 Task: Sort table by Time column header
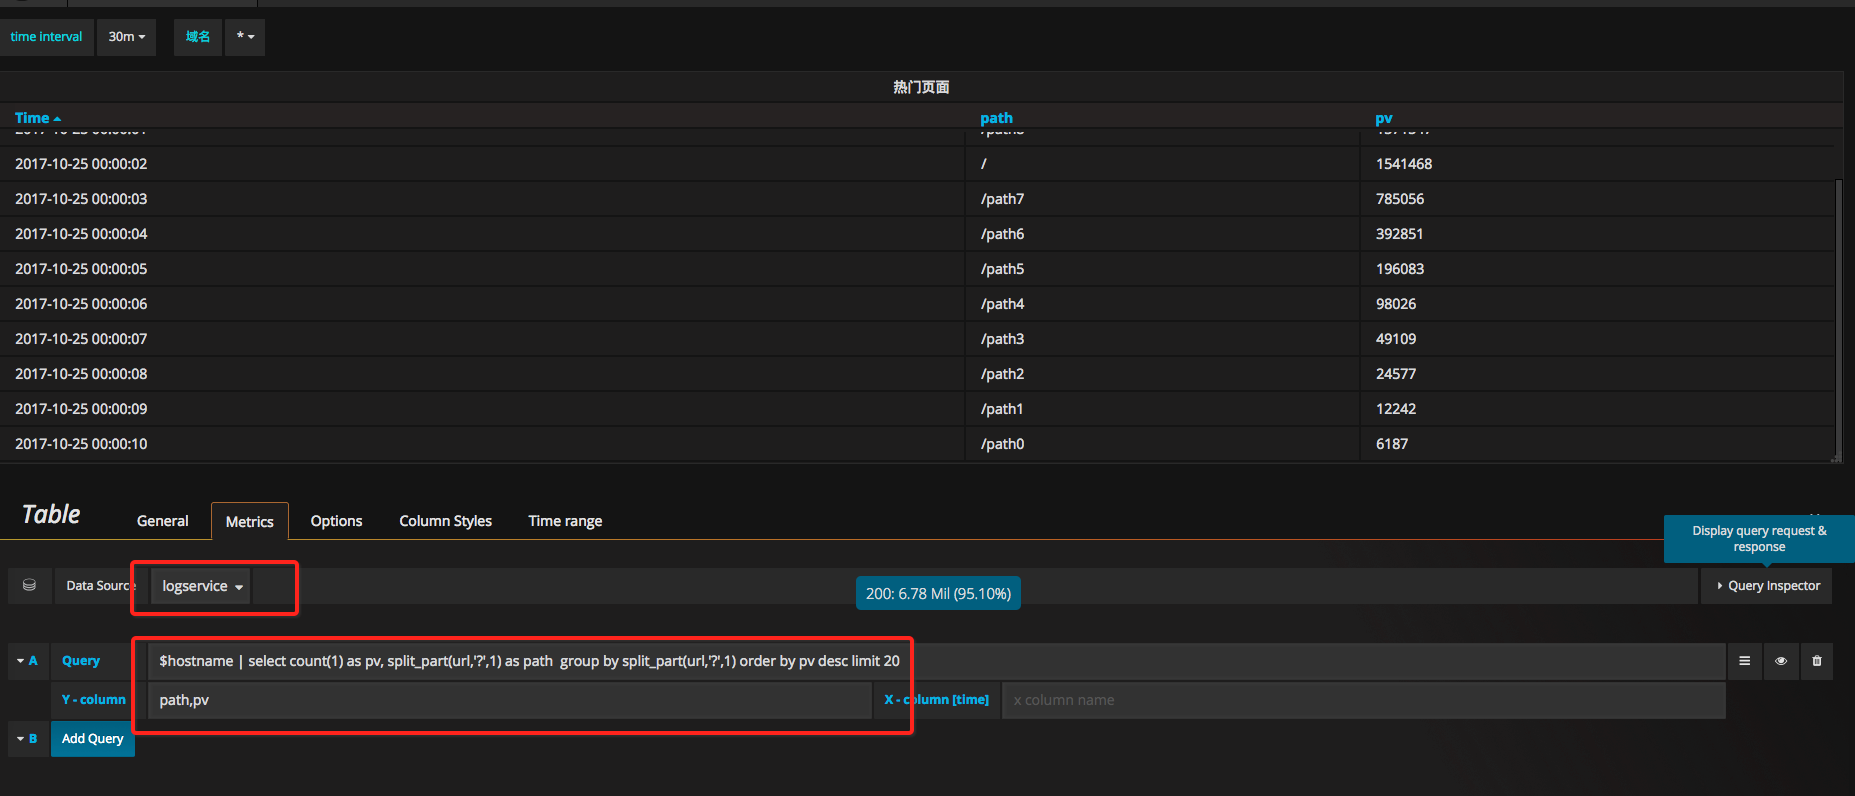point(38,118)
